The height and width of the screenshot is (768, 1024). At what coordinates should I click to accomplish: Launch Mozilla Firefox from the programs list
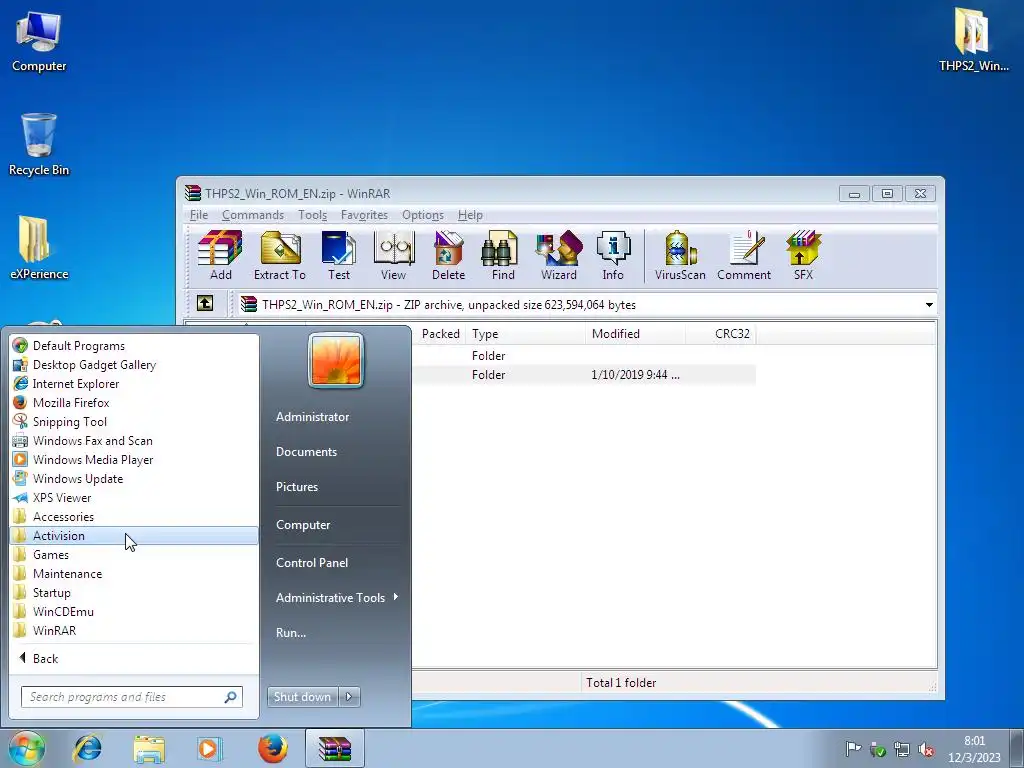coord(134,402)
